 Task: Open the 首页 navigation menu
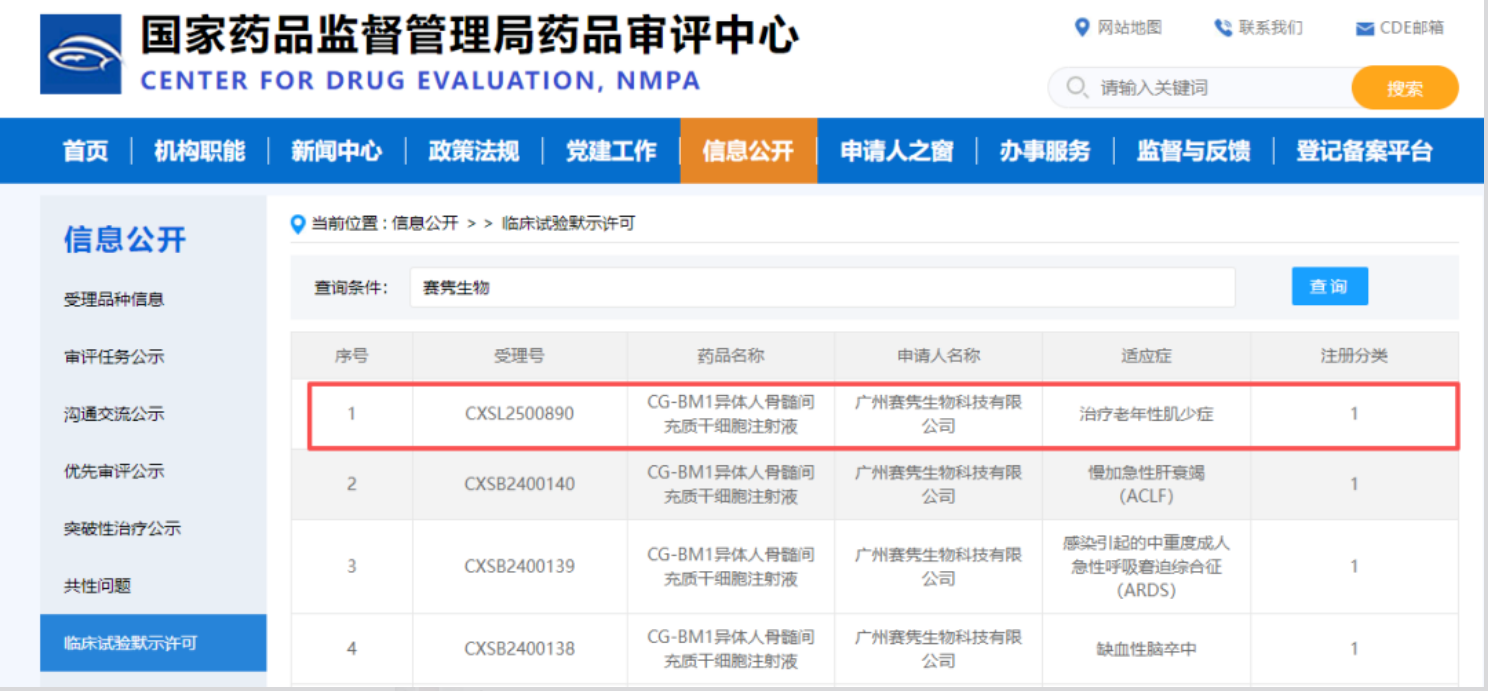85,151
